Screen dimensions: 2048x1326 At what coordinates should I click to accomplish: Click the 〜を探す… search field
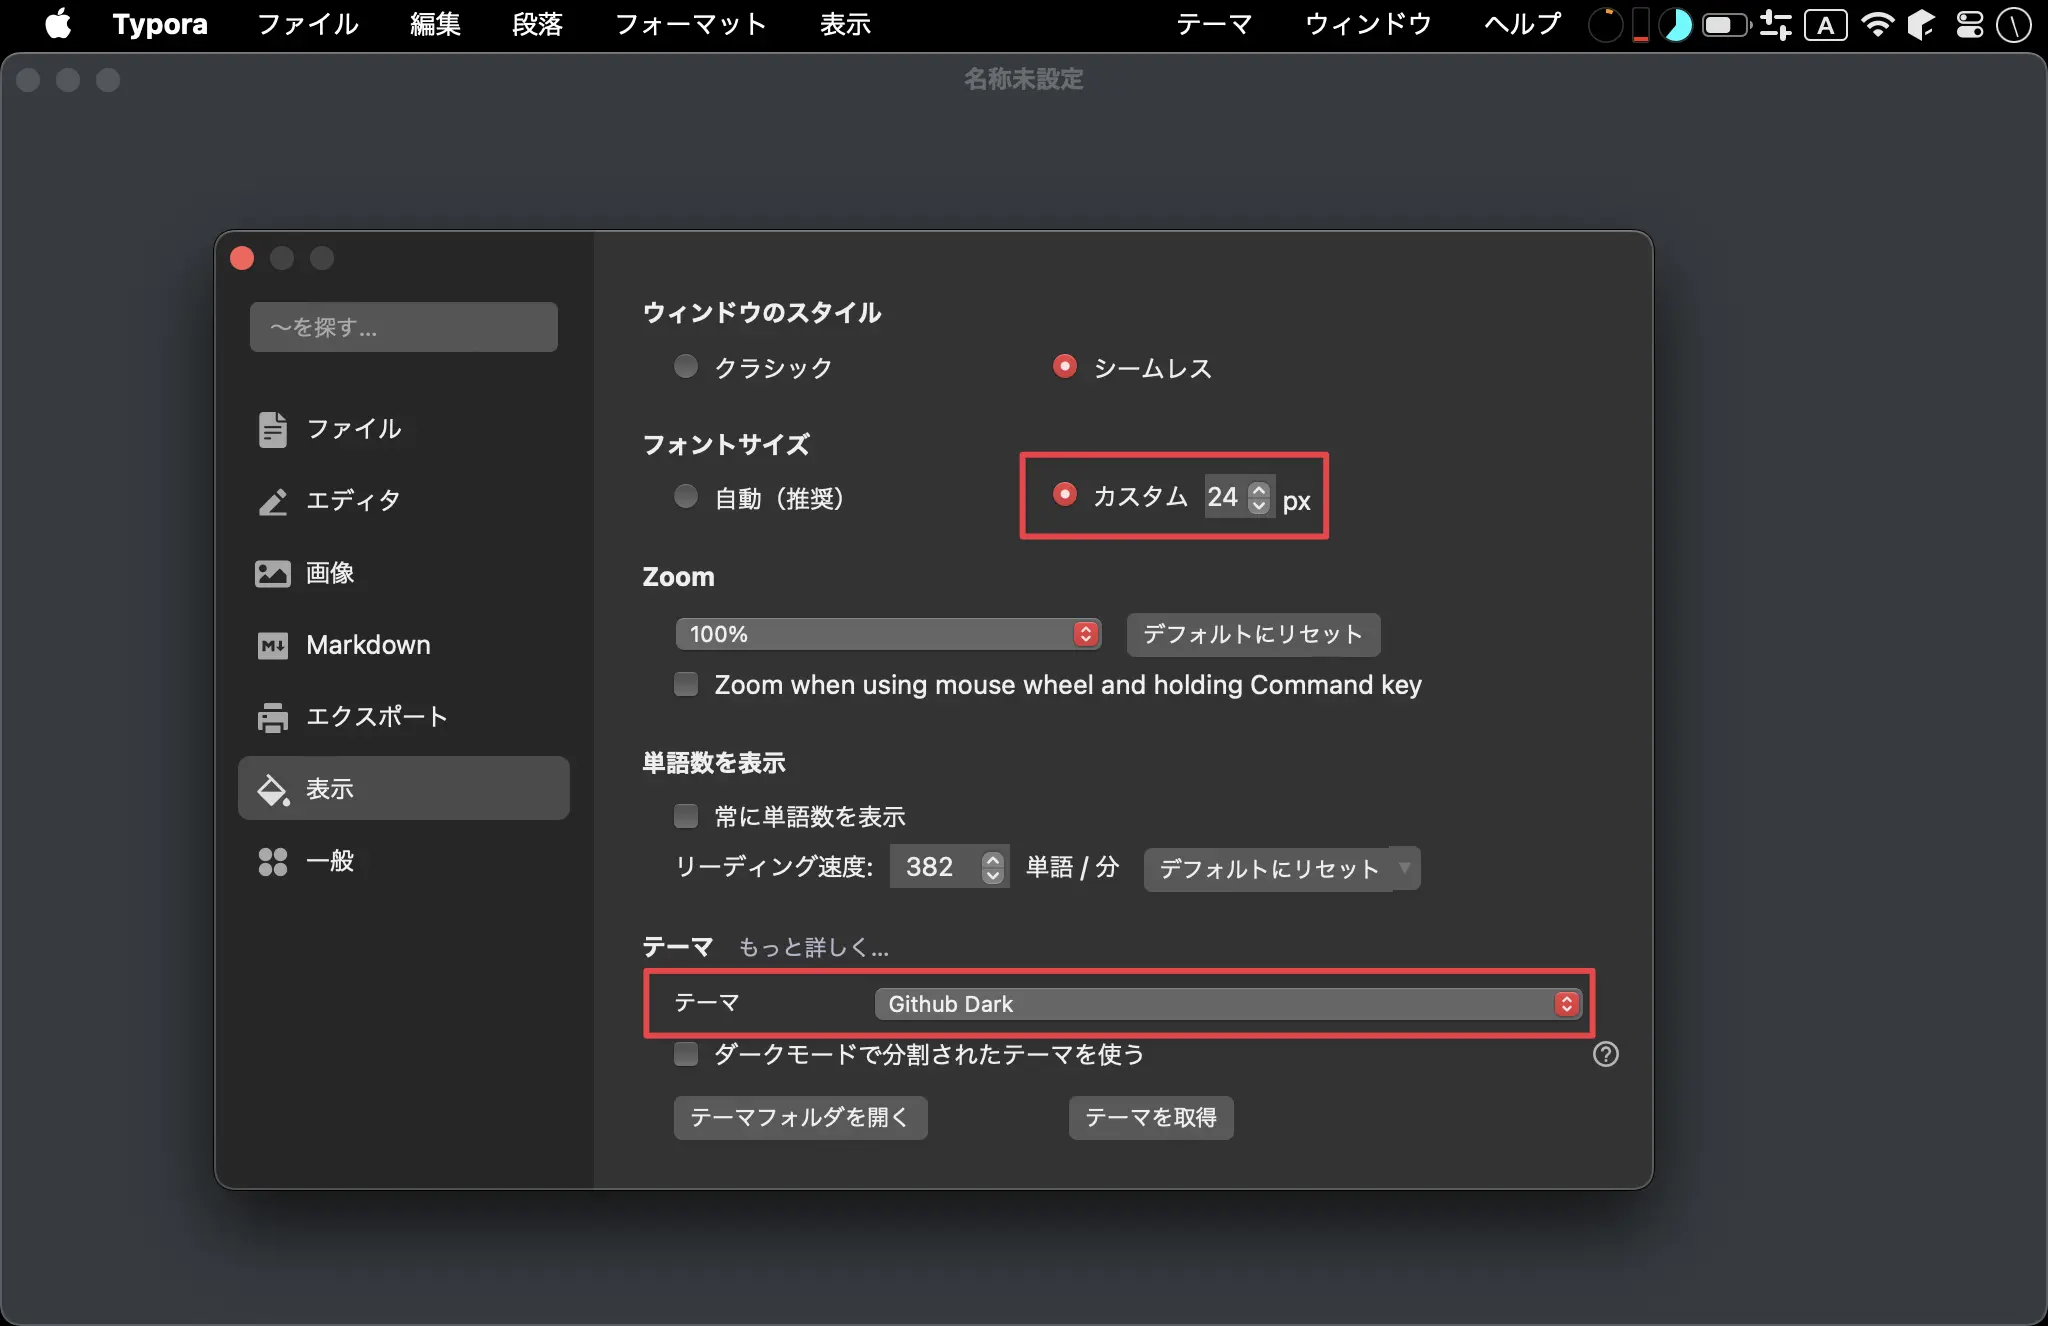(403, 327)
